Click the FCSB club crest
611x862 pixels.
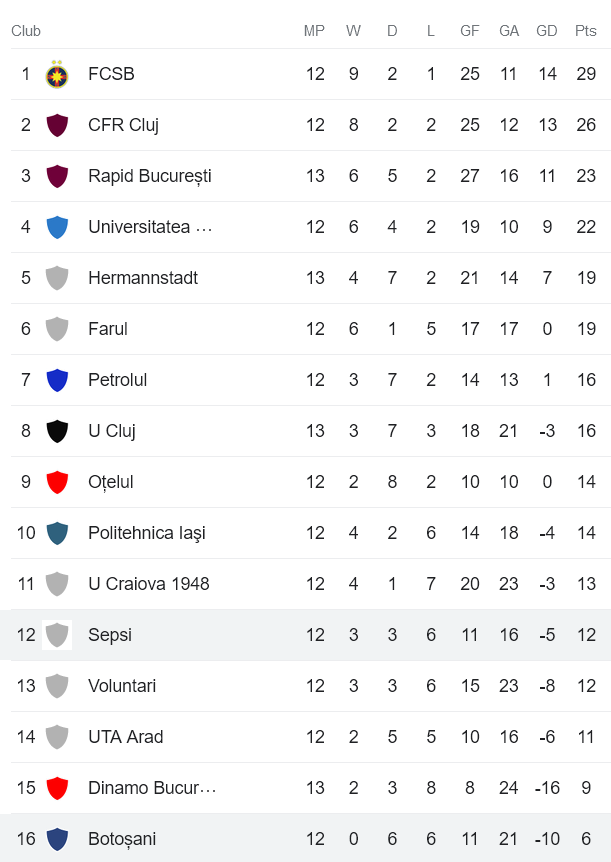point(57,73)
